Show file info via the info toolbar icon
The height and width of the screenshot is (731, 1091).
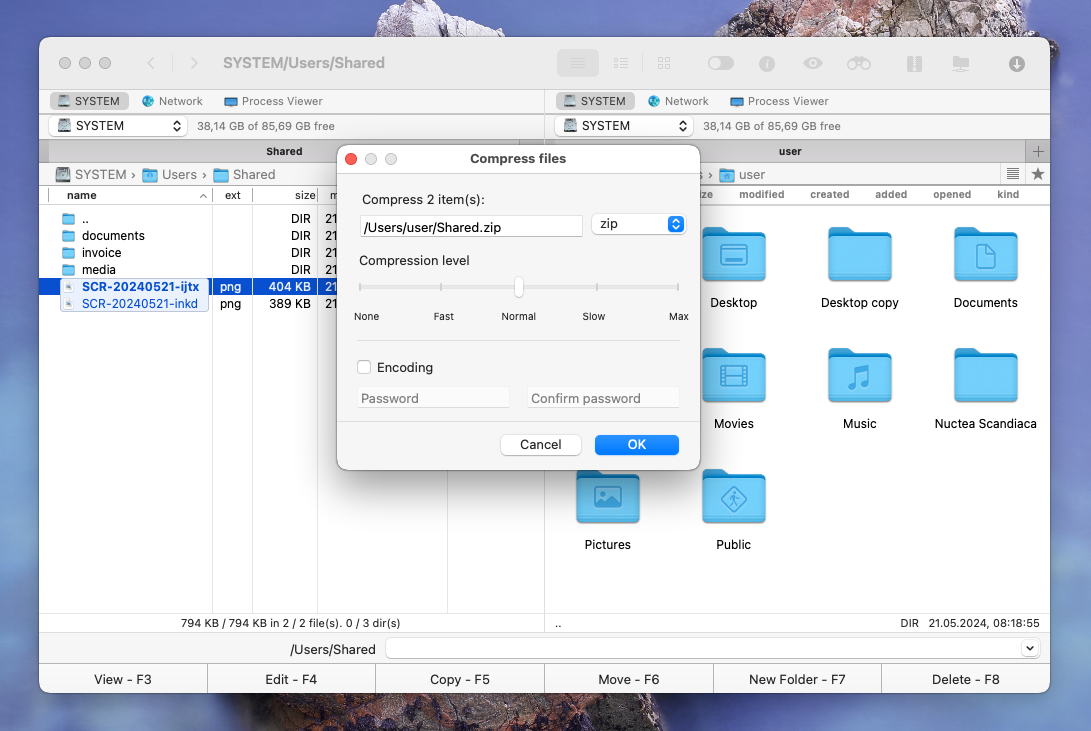coord(766,63)
